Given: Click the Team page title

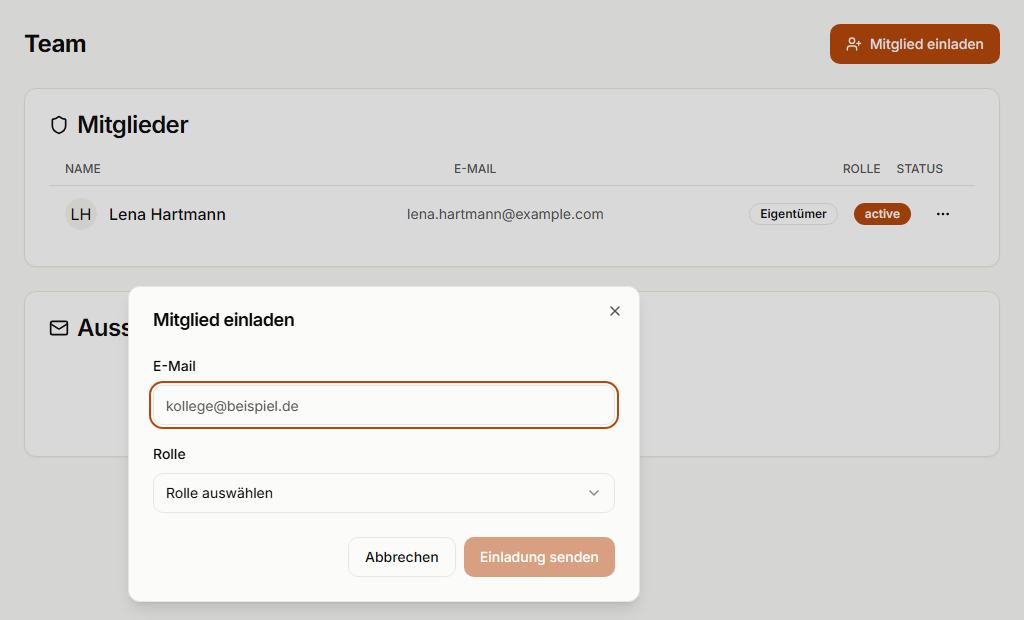Looking at the screenshot, I should 56,44.
